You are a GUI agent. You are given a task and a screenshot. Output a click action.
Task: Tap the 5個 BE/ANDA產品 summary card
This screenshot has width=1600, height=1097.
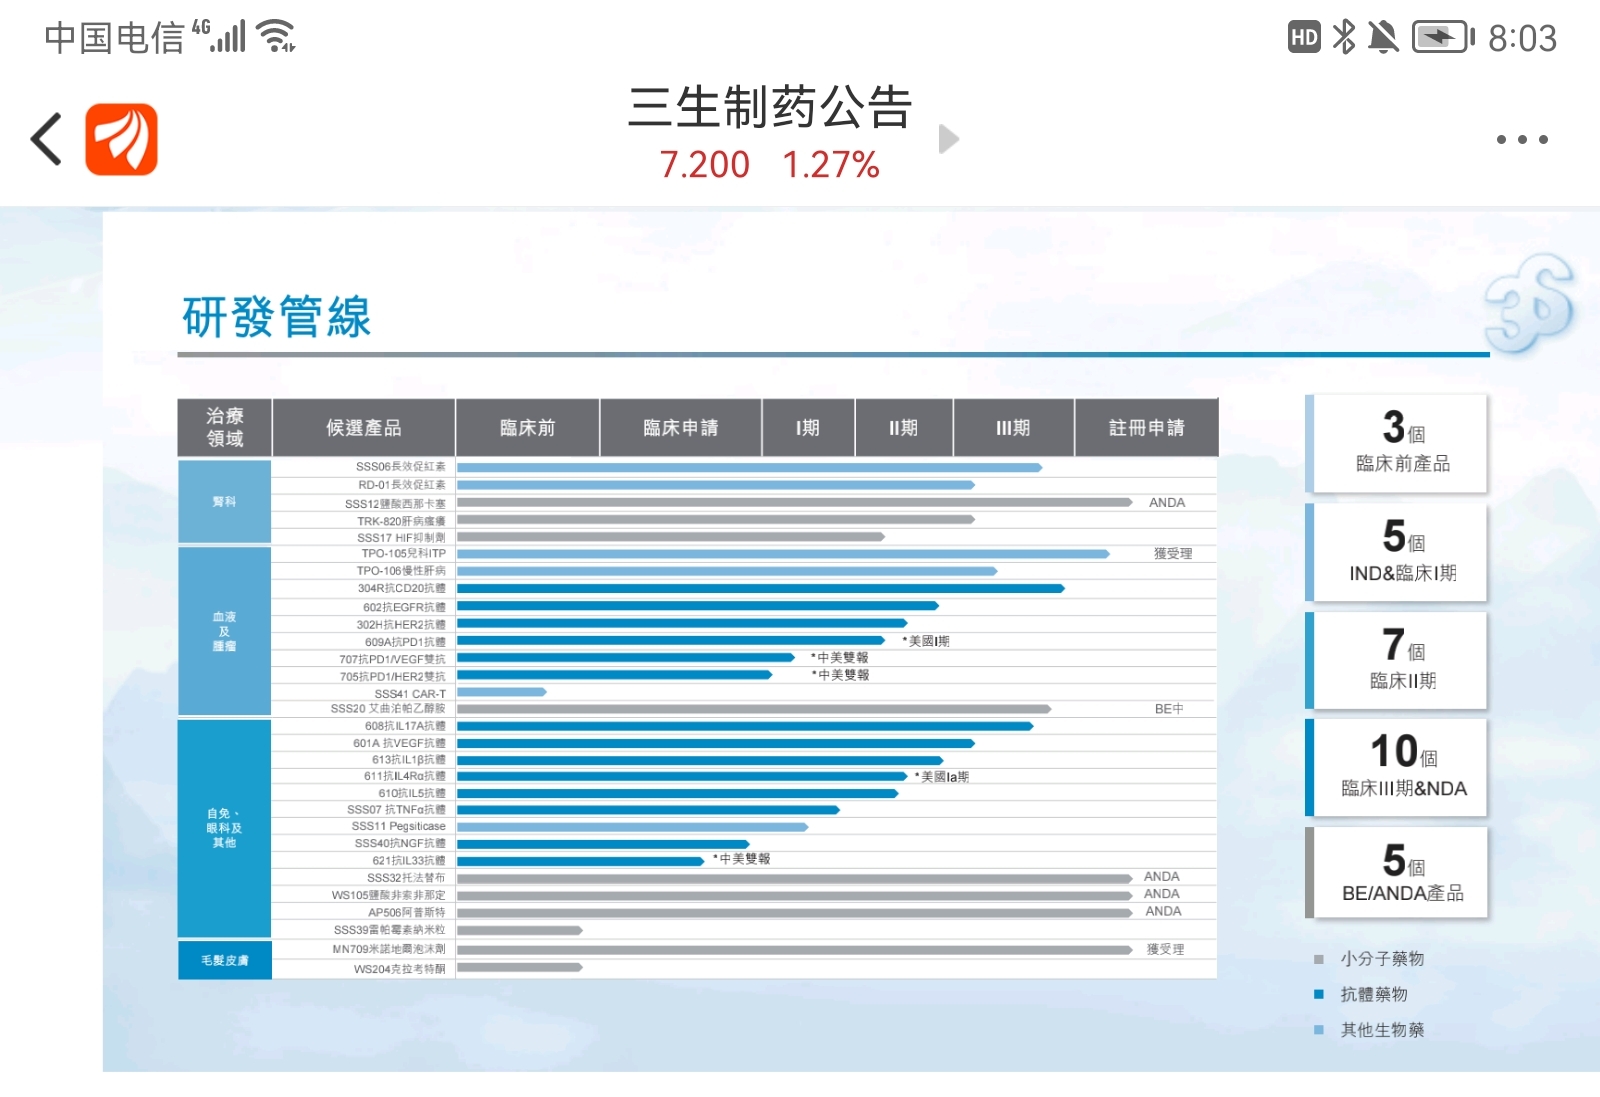tap(1397, 872)
